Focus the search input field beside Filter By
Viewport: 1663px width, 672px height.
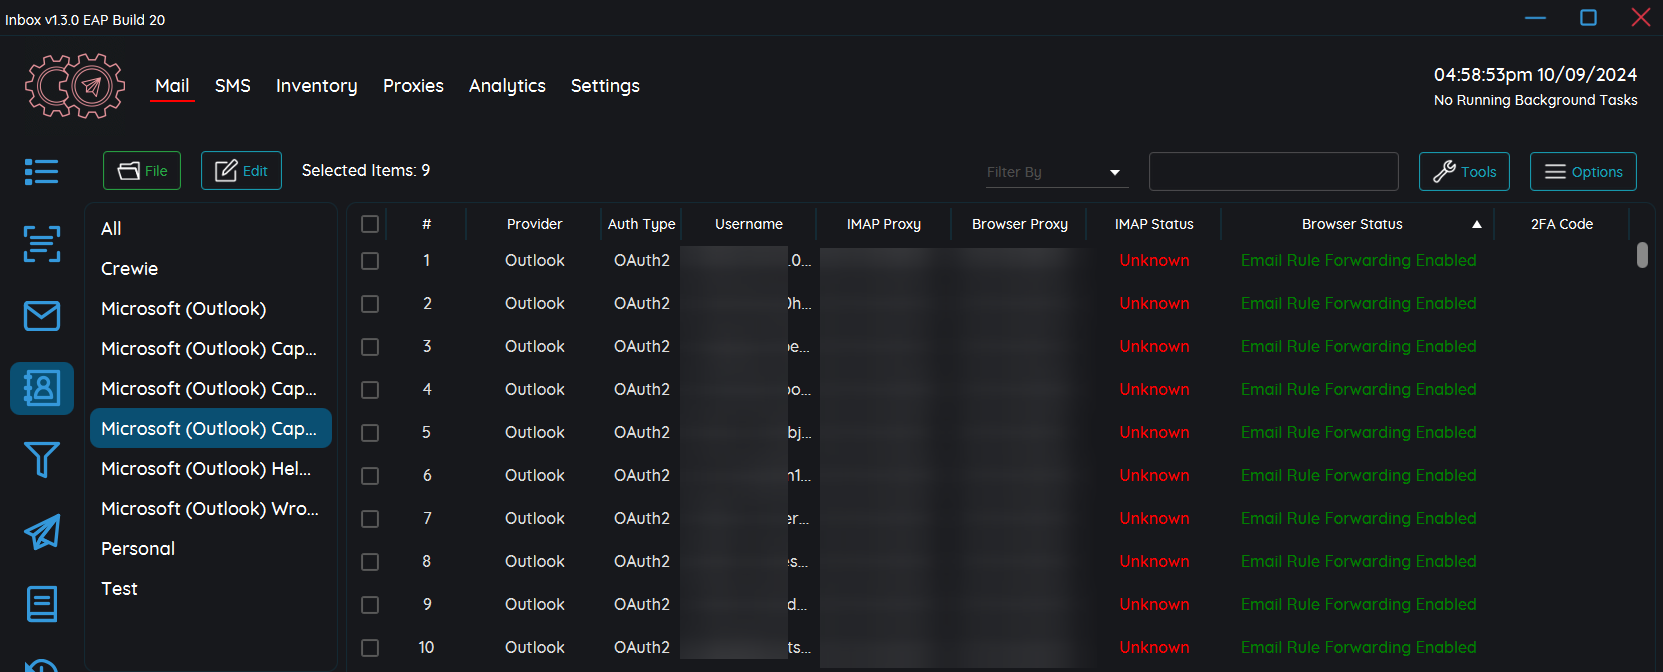pyautogui.click(x=1273, y=171)
